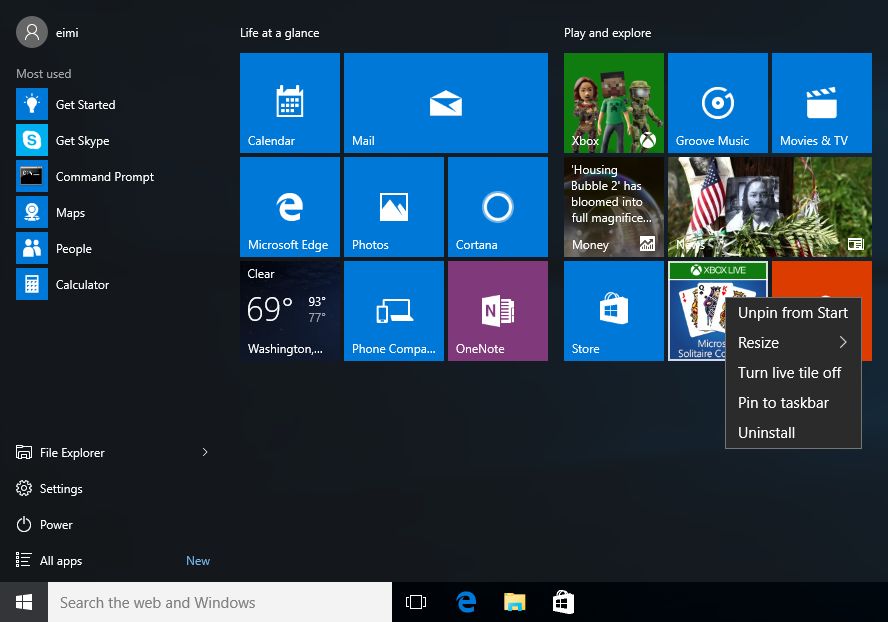Open Maps from Most used list
Viewport: 888px width, 622px height.
[x=113, y=212]
